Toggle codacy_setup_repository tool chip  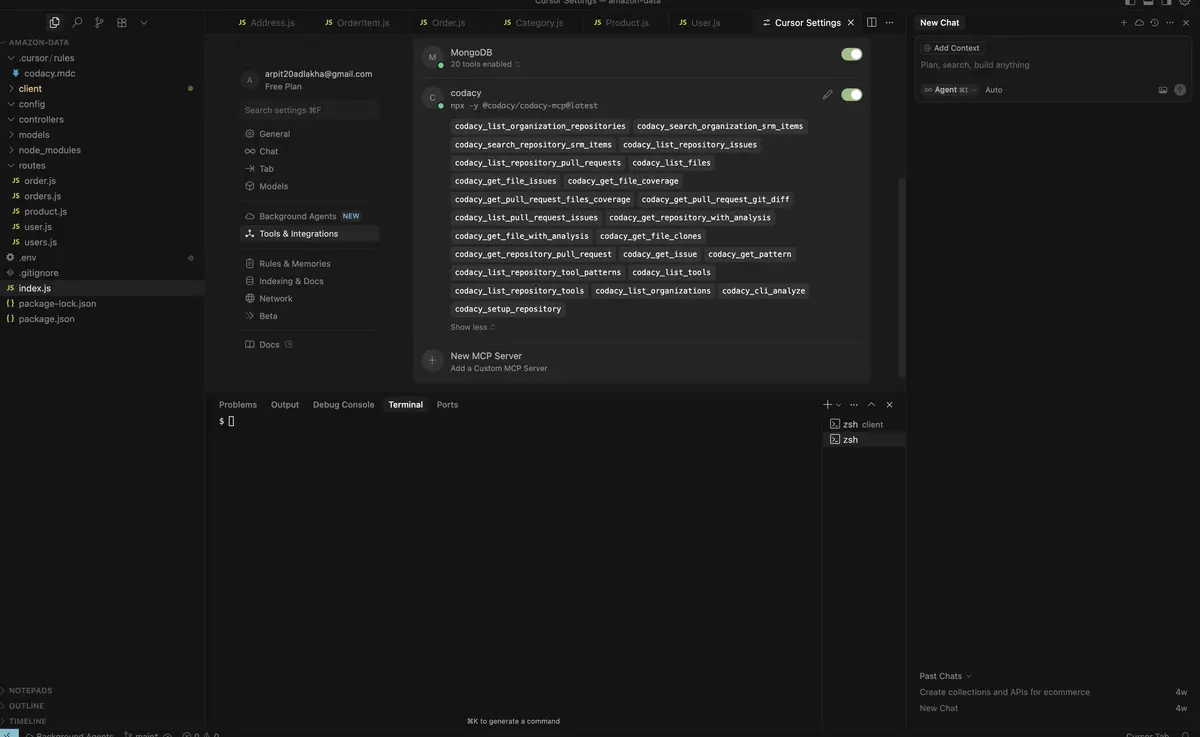[x=508, y=309]
